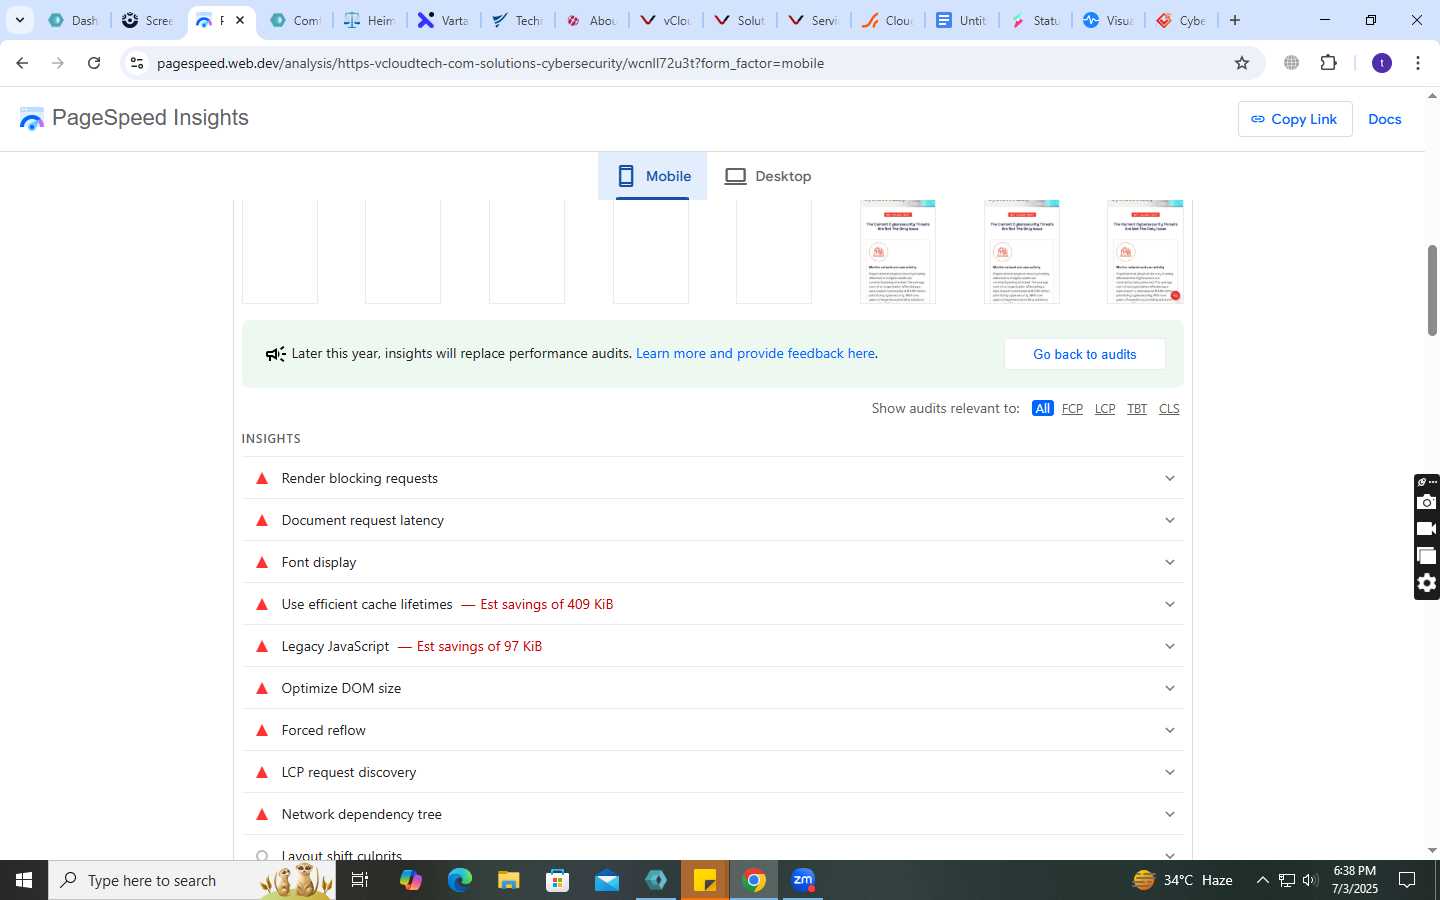This screenshot has height=900, width=1440.
Task: Open the site information icon in the address bar
Action: 137,63
